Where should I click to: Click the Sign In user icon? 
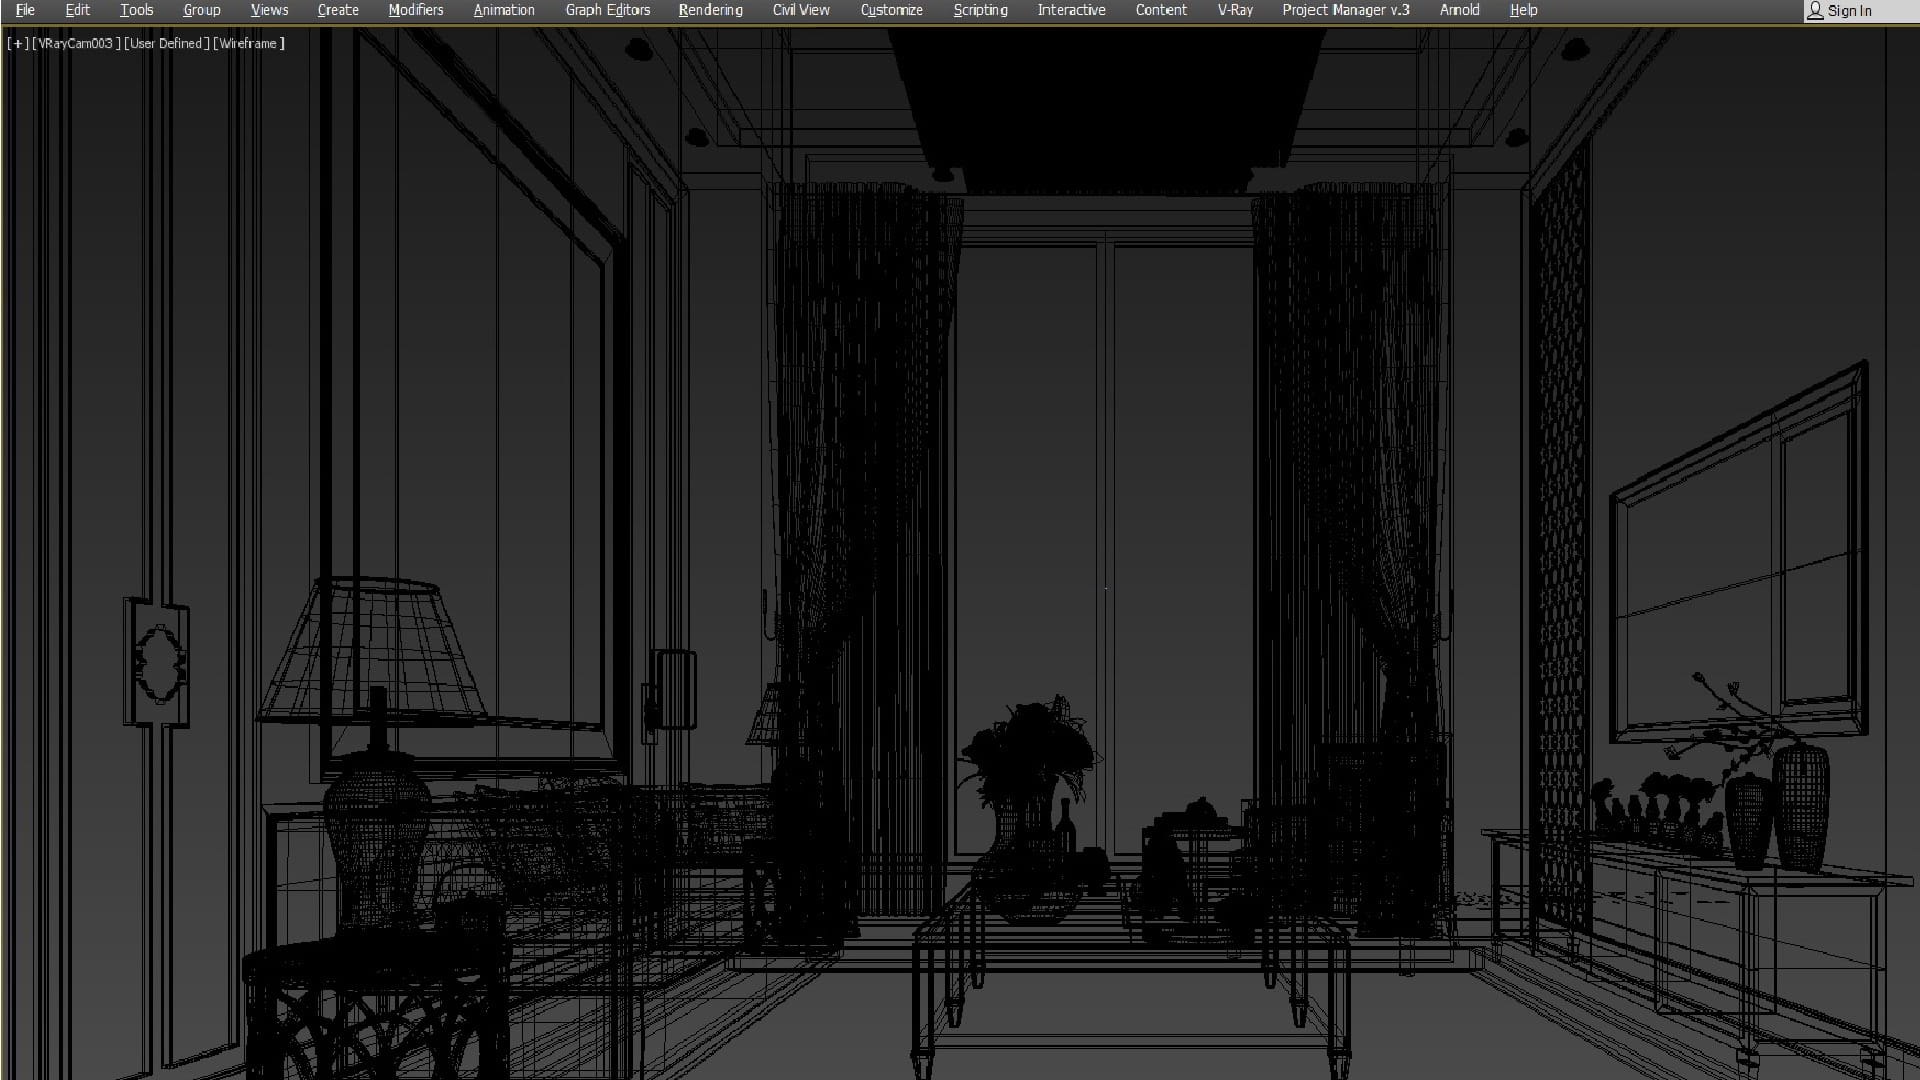click(1815, 11)
